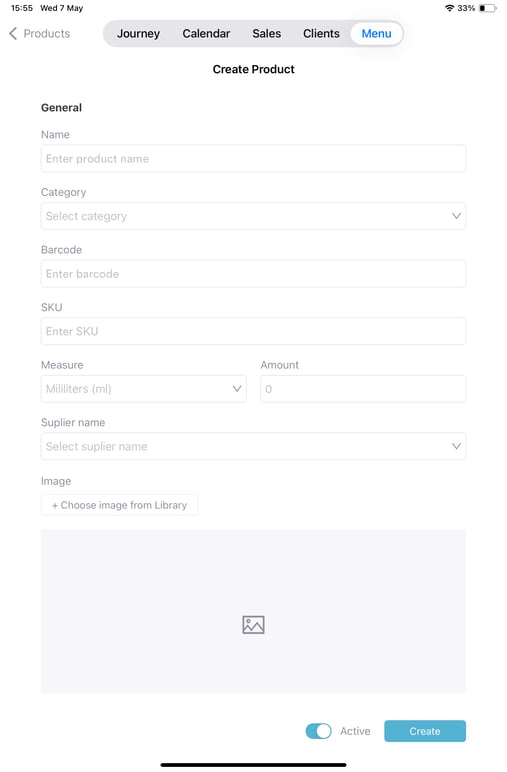The image size is (507, 772).
Task: Go to the Sales tab
Action: [267, 33]
